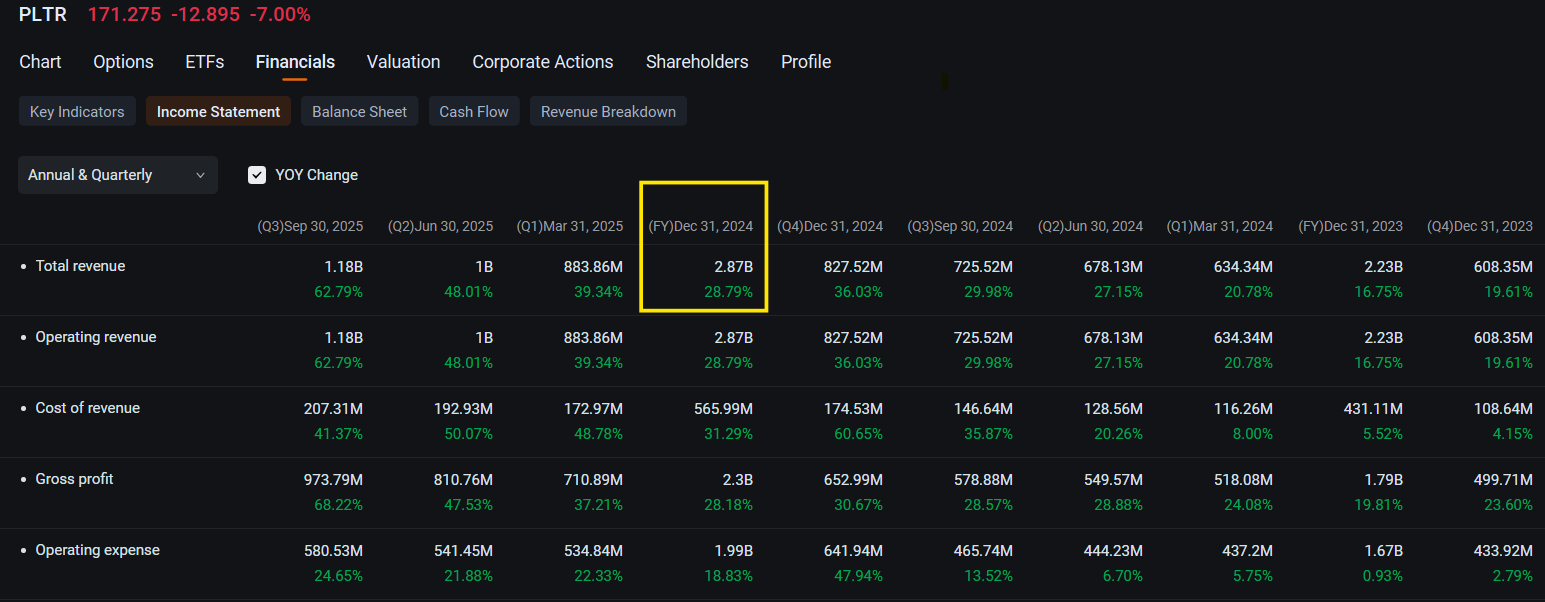Go to the ETFs tab

click(205, 62)
